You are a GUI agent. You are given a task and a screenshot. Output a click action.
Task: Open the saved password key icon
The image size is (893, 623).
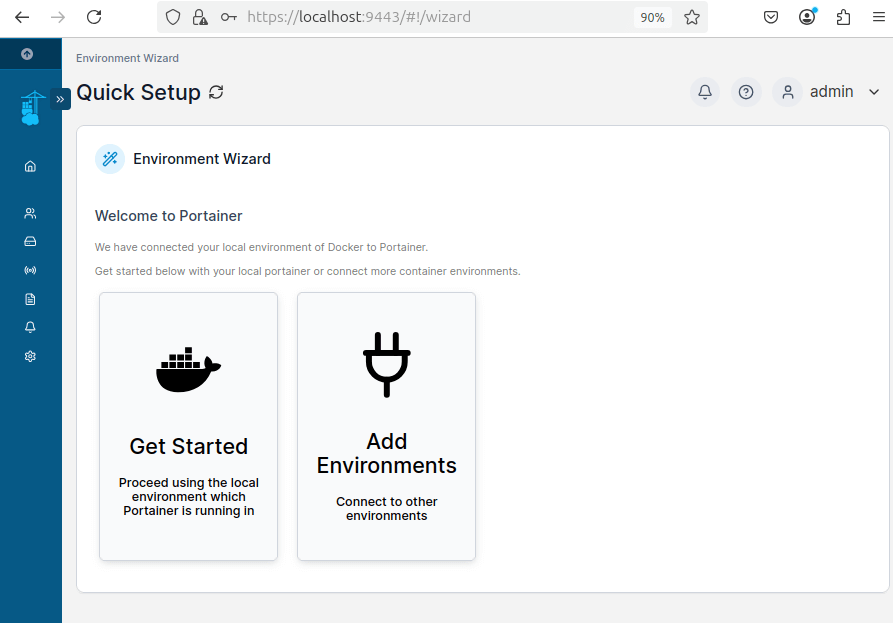tap(228, 17)
